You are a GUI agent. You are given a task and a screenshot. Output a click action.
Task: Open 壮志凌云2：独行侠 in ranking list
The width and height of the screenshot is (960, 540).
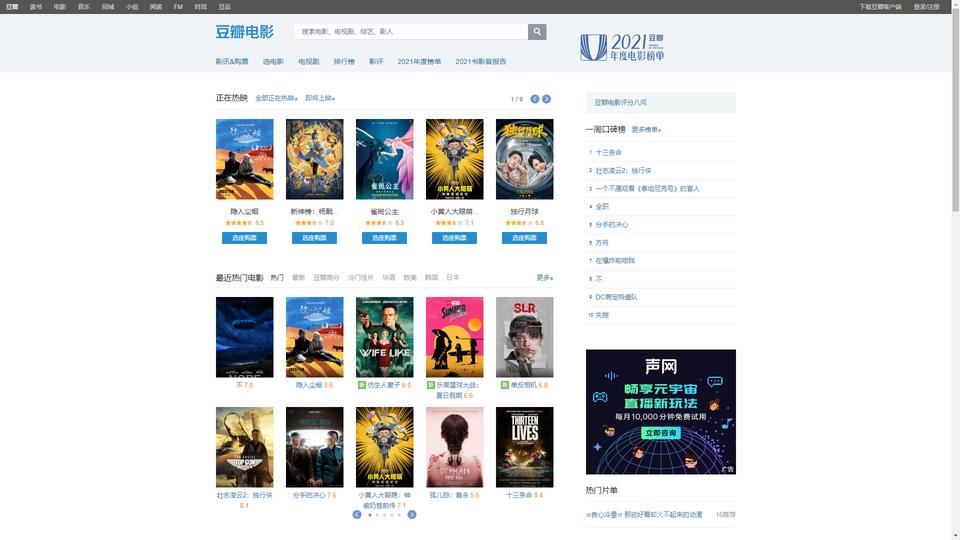coord(623,171)
